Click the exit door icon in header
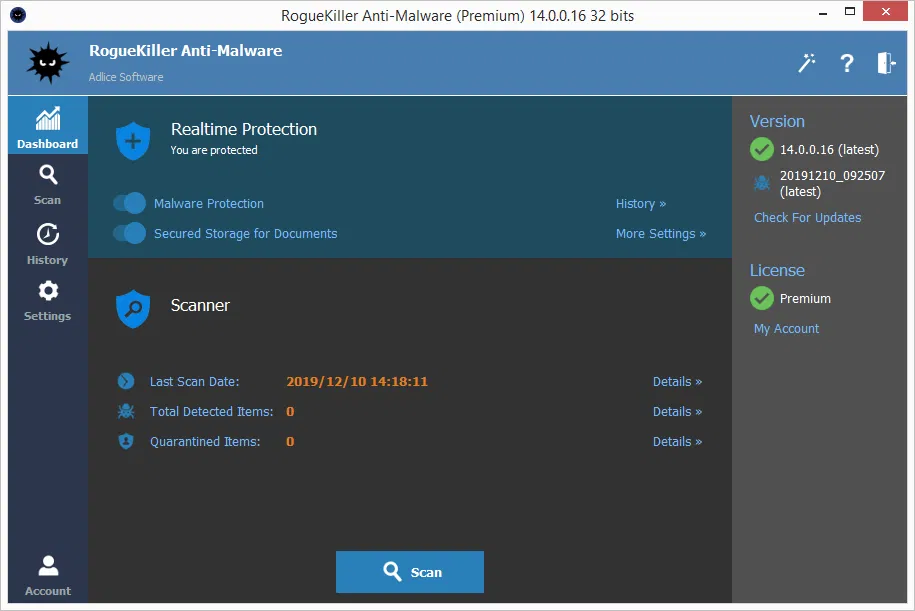The height and width of the screenshot is (611, 915). [x=886, y=62]
